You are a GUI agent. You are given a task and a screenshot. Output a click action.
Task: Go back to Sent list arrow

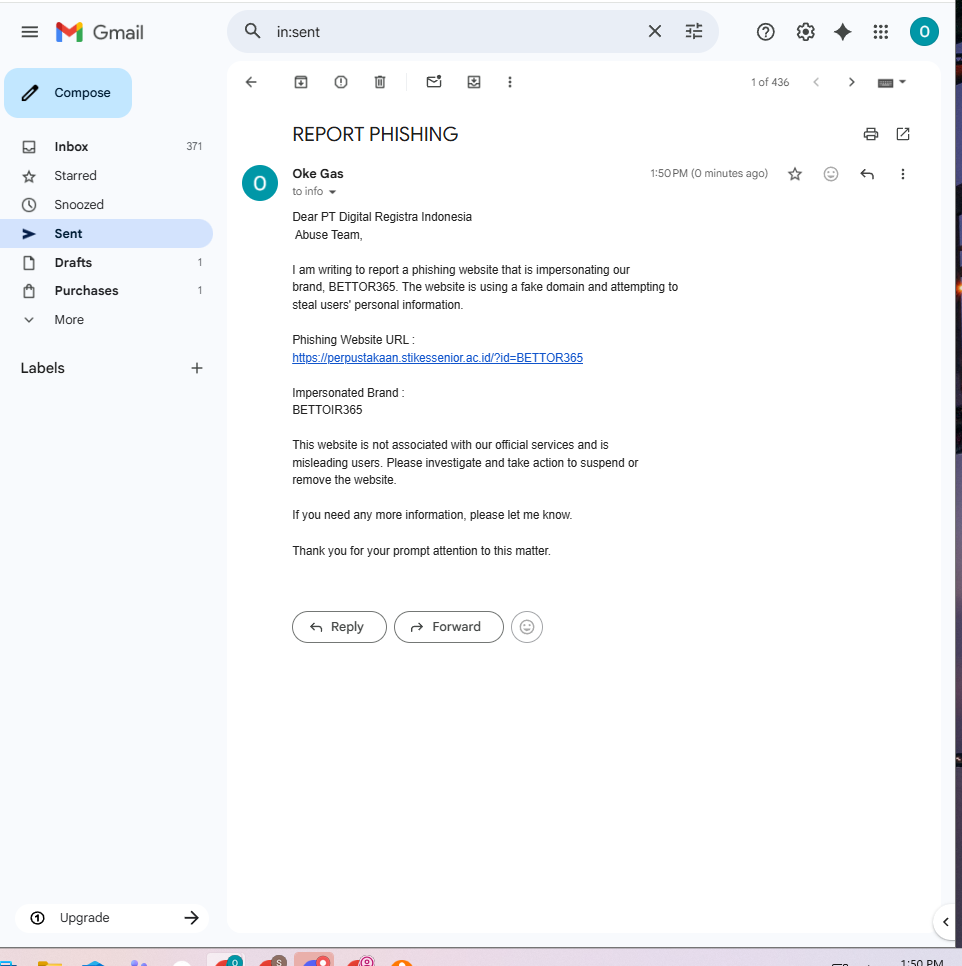pyautogui.click(x=251, y=82)
